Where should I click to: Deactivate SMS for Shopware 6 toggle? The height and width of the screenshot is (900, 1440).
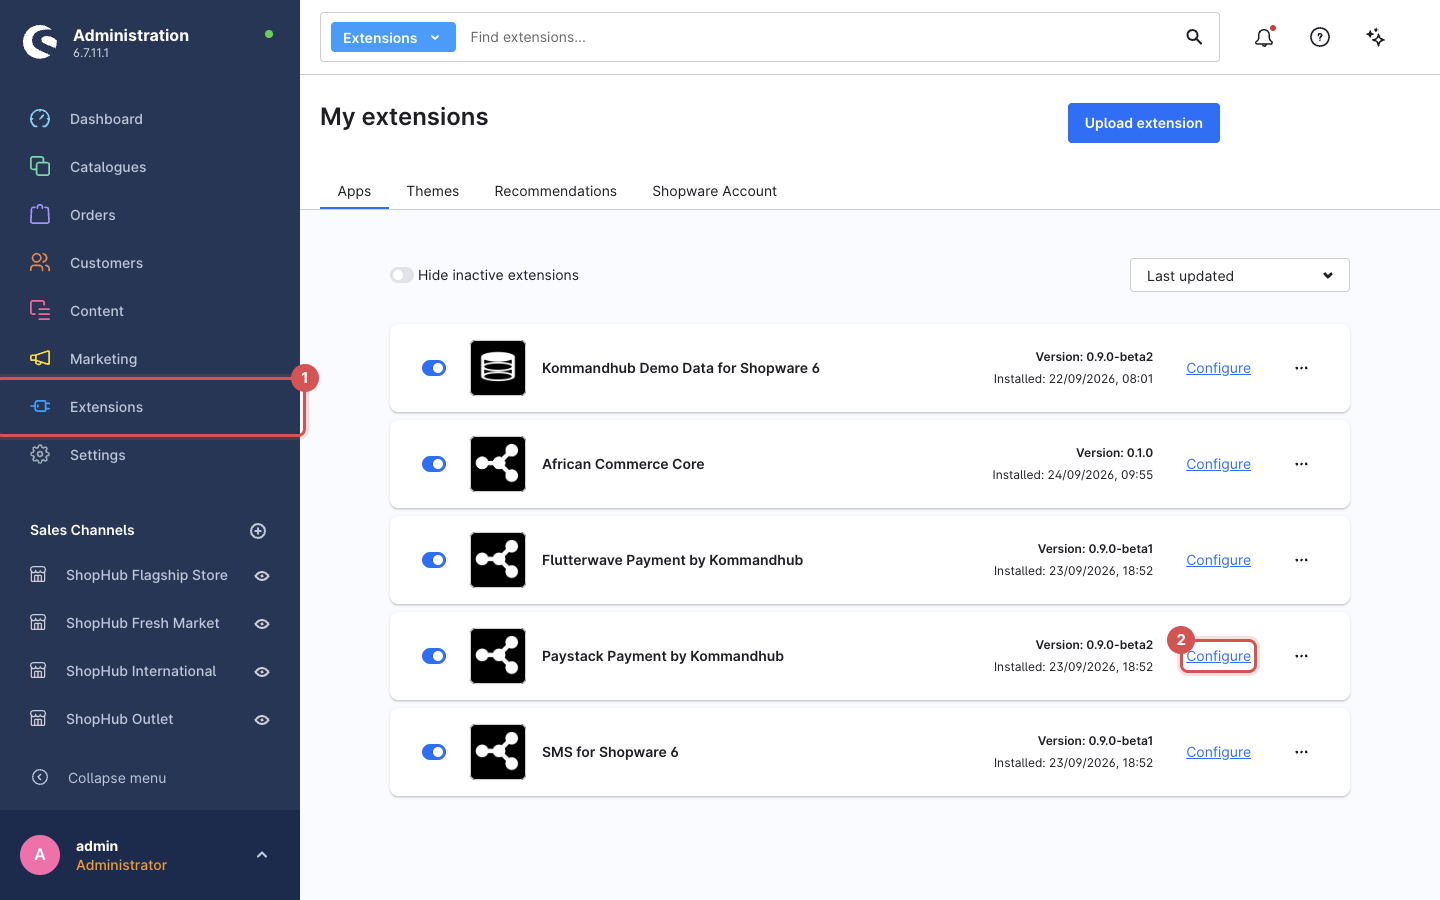coord(434,752)
